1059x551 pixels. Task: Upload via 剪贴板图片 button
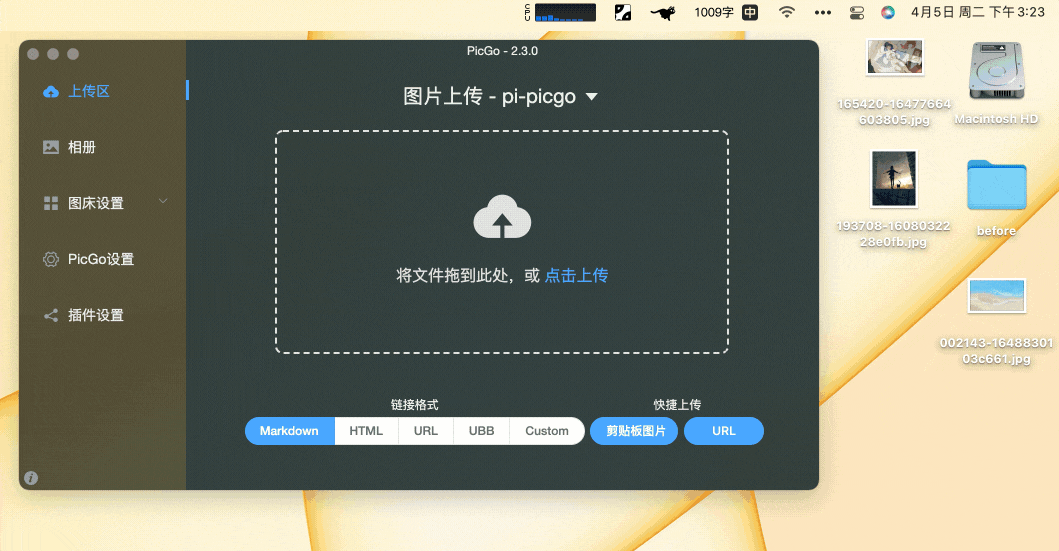coord(634,431)
